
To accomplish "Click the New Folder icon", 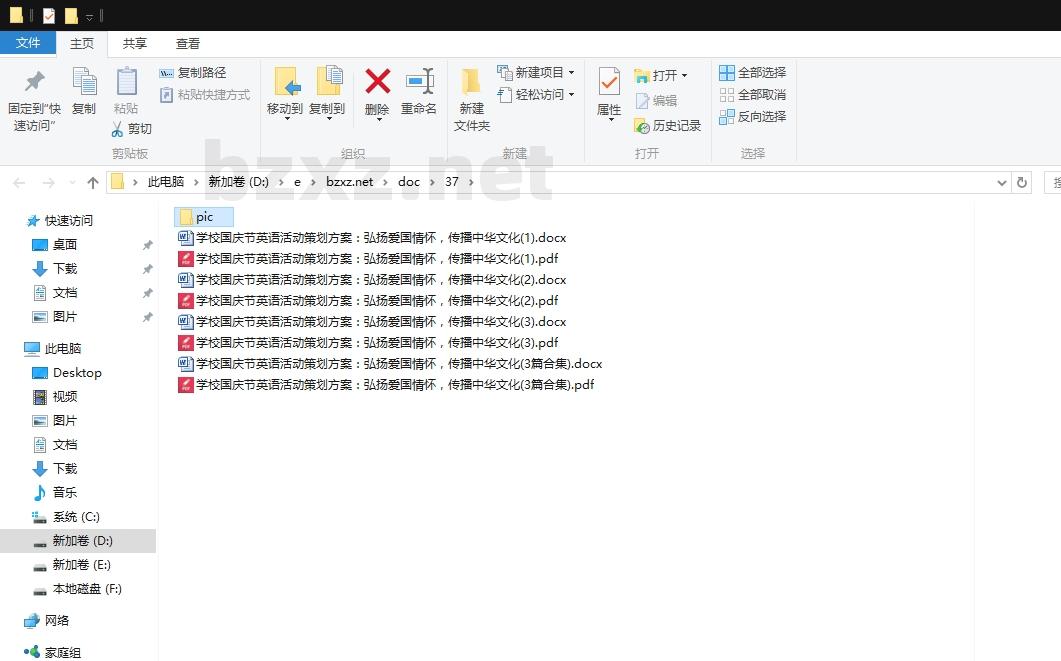I will [471, 82].
